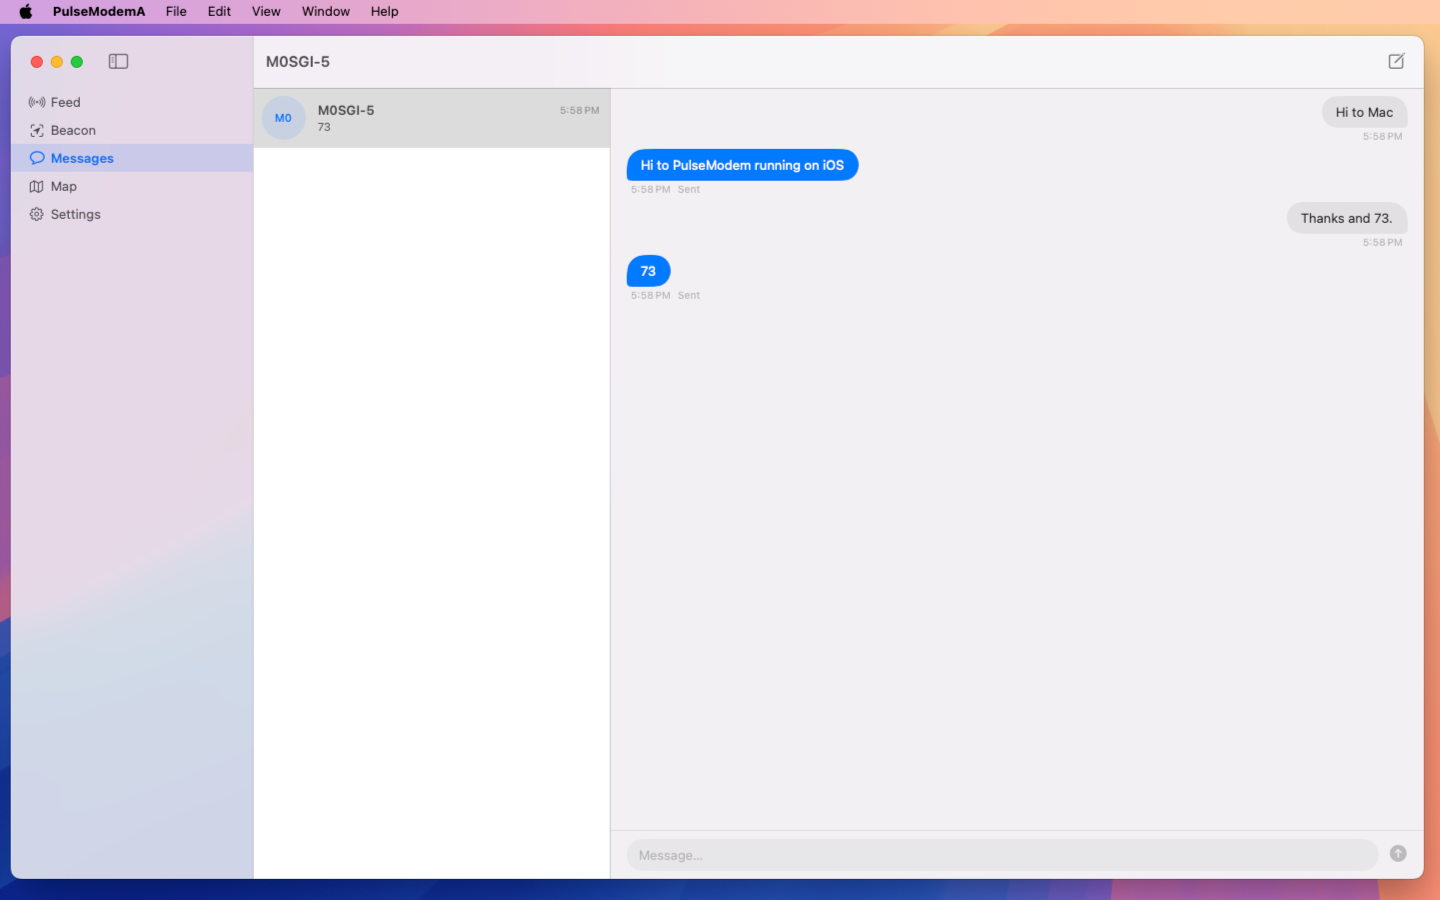Click the Settings gear icon
This screenshot has width=1440, height=900.
coord(37,214)
